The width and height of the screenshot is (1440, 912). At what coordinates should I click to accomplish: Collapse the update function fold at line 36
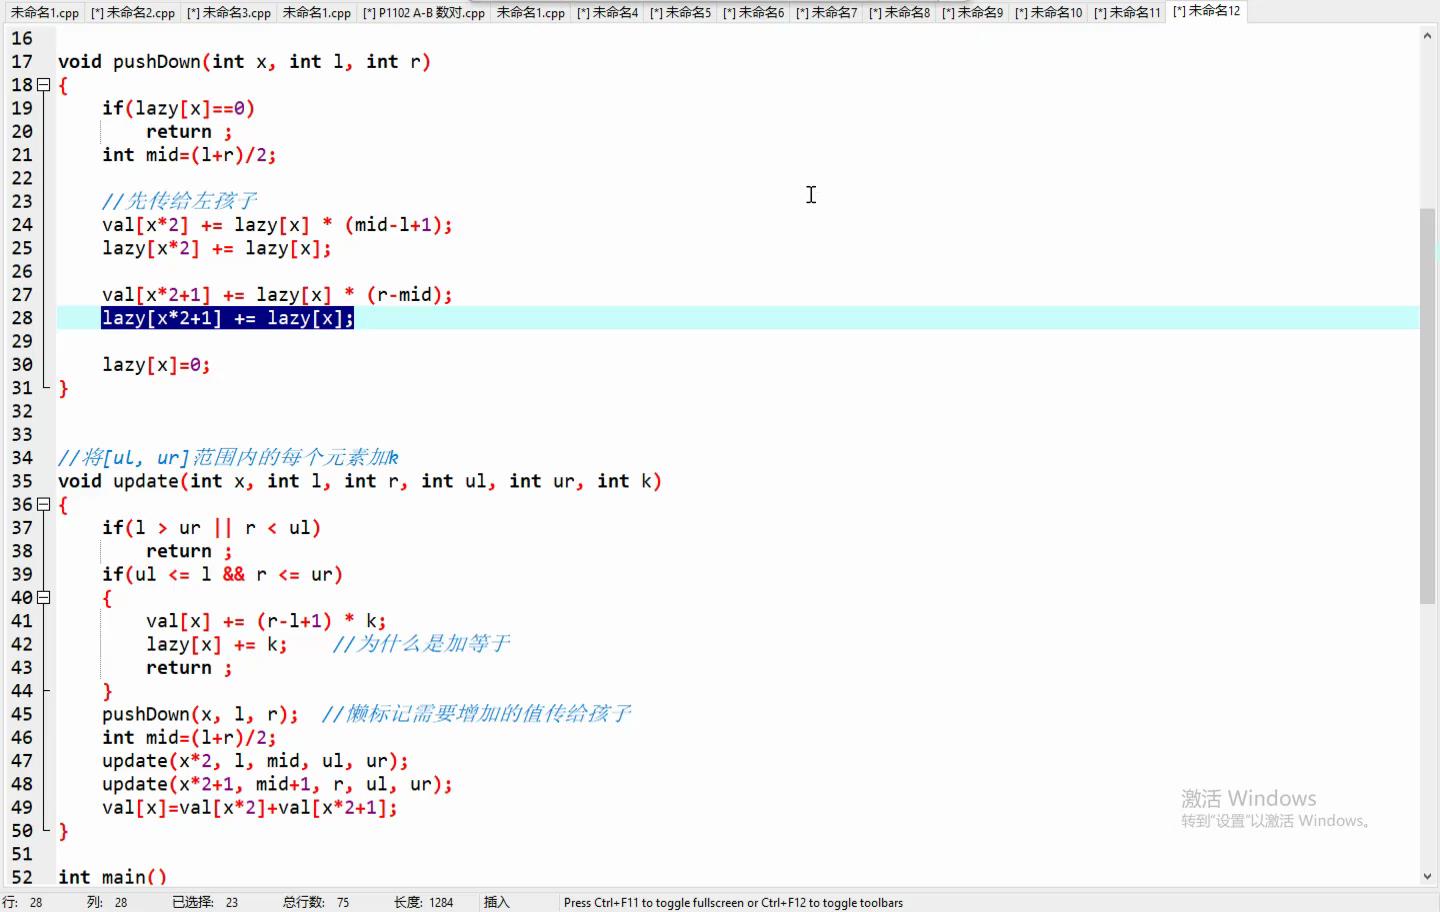click(x=44, y=505)
